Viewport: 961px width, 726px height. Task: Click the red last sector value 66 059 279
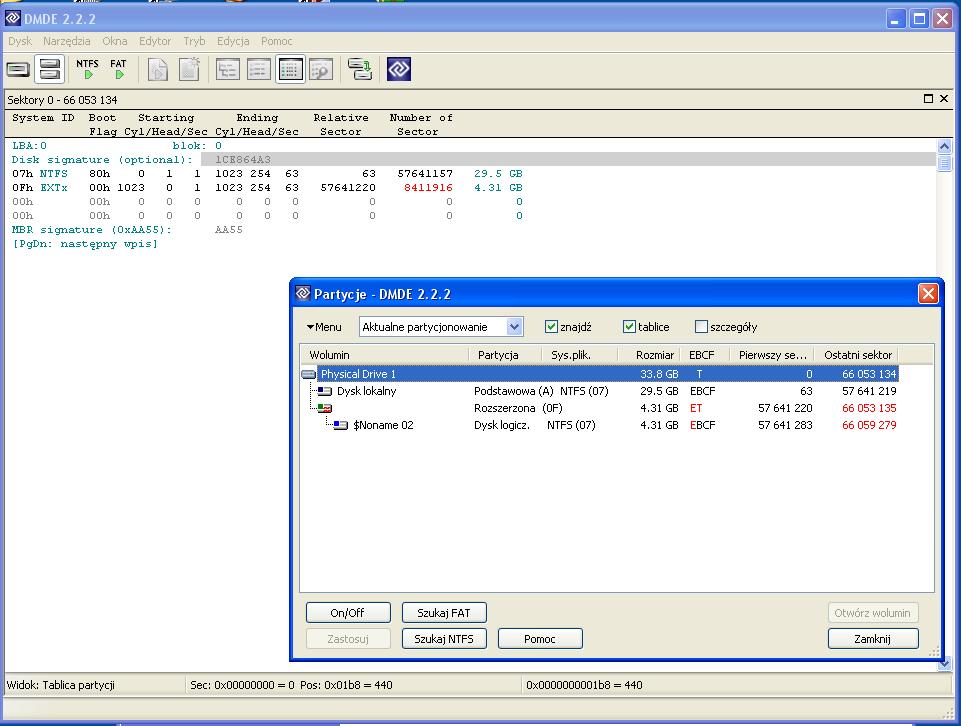click(x=869, y=425)
